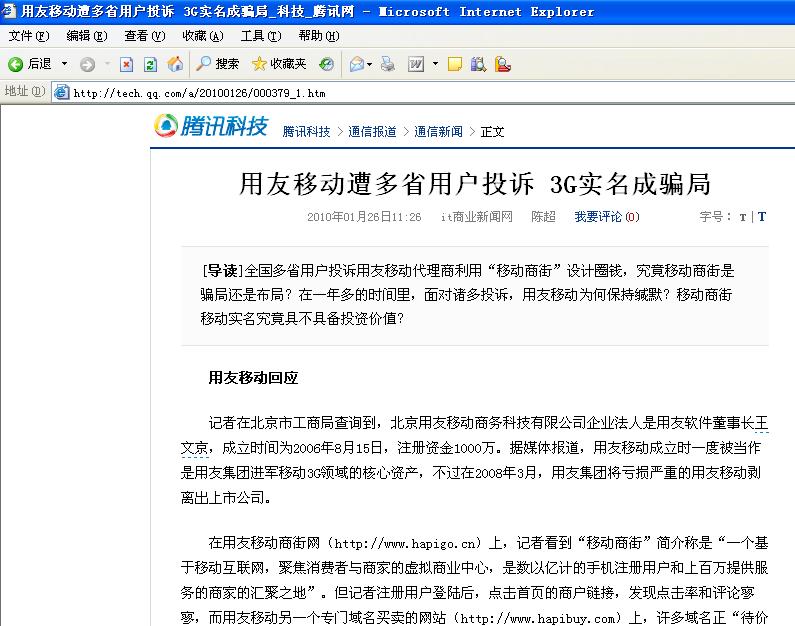Open the Favorites (收藏夹) star button
The width and height of the screenshot is (795, 626).
pos(279,64)
